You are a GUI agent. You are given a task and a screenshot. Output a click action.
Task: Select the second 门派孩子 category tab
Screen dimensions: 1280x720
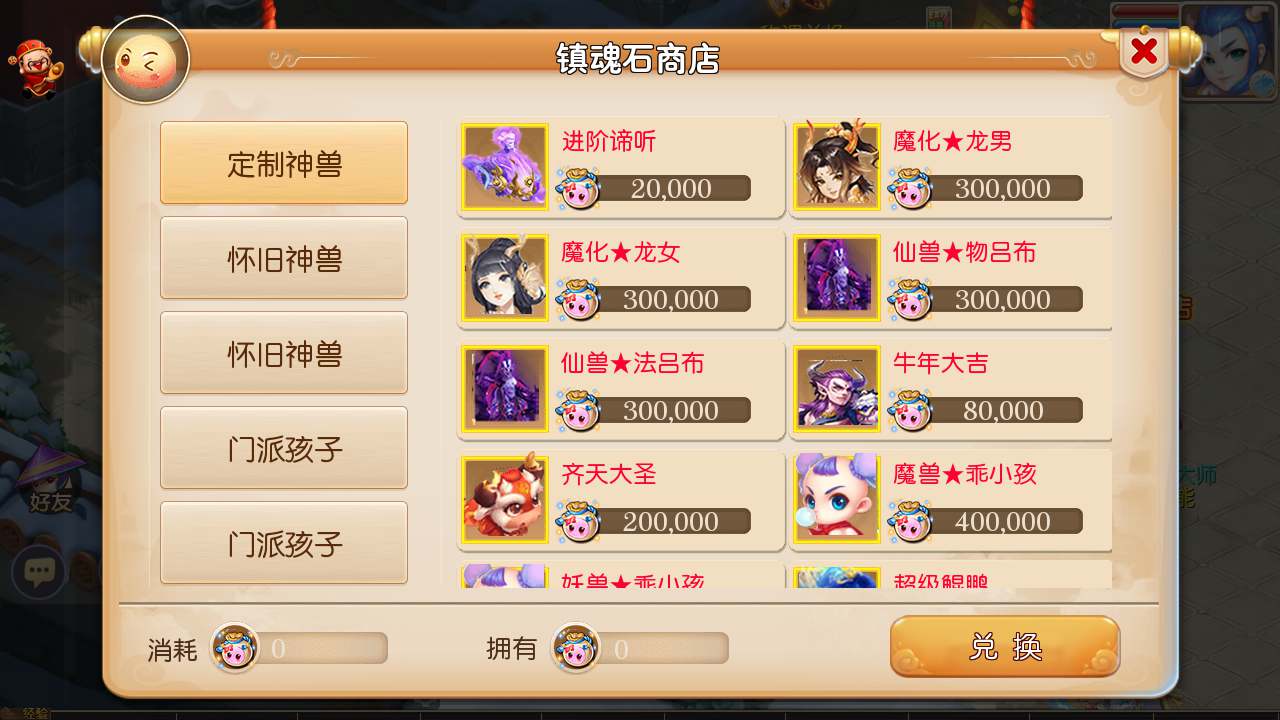click(284, 543)
